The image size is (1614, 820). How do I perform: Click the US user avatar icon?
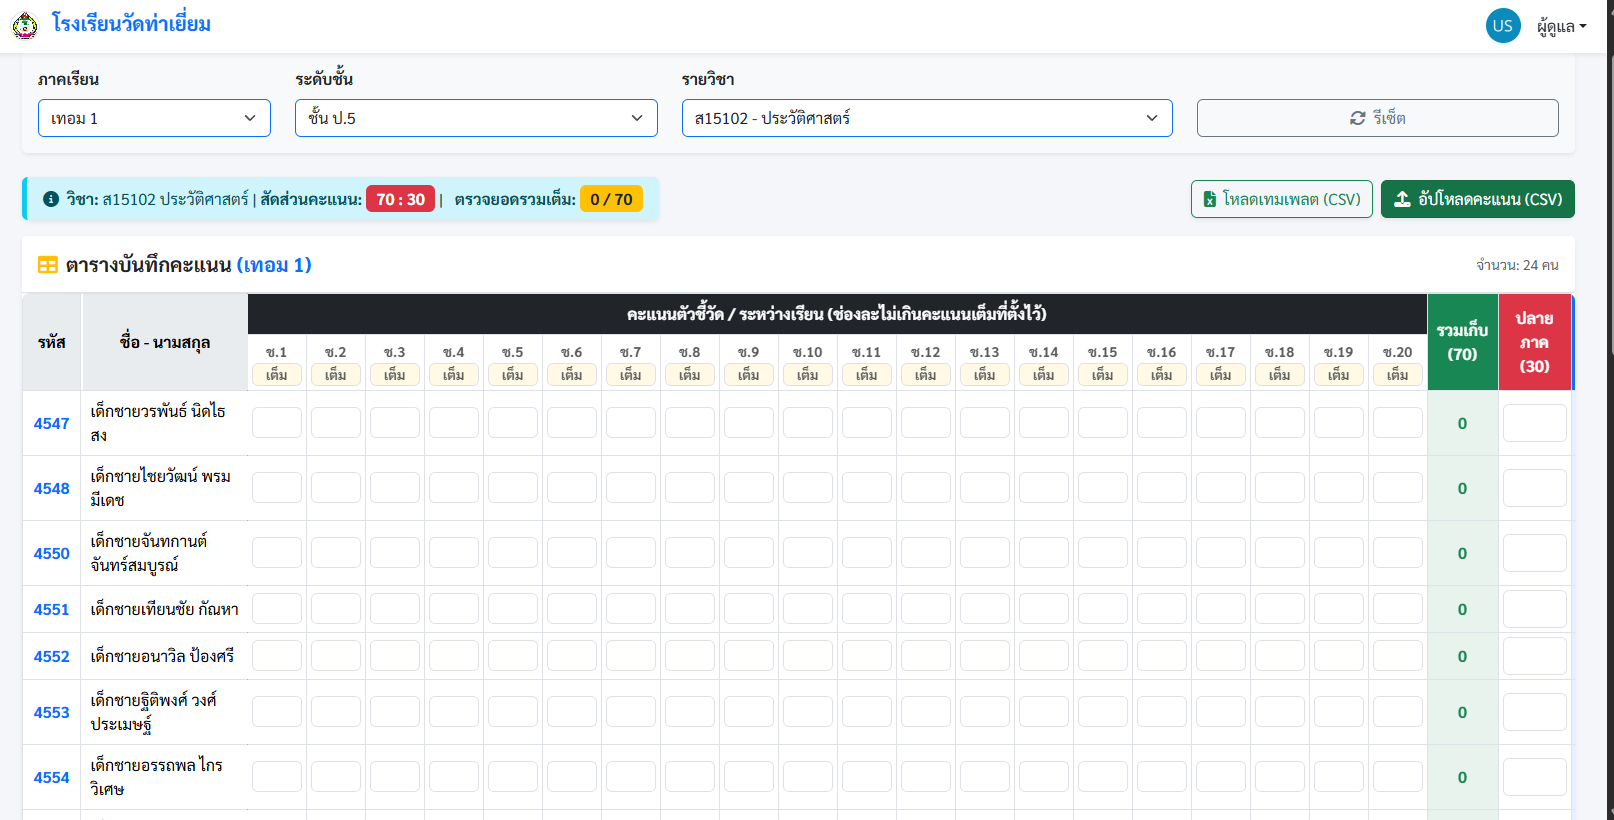[1503, 26]
